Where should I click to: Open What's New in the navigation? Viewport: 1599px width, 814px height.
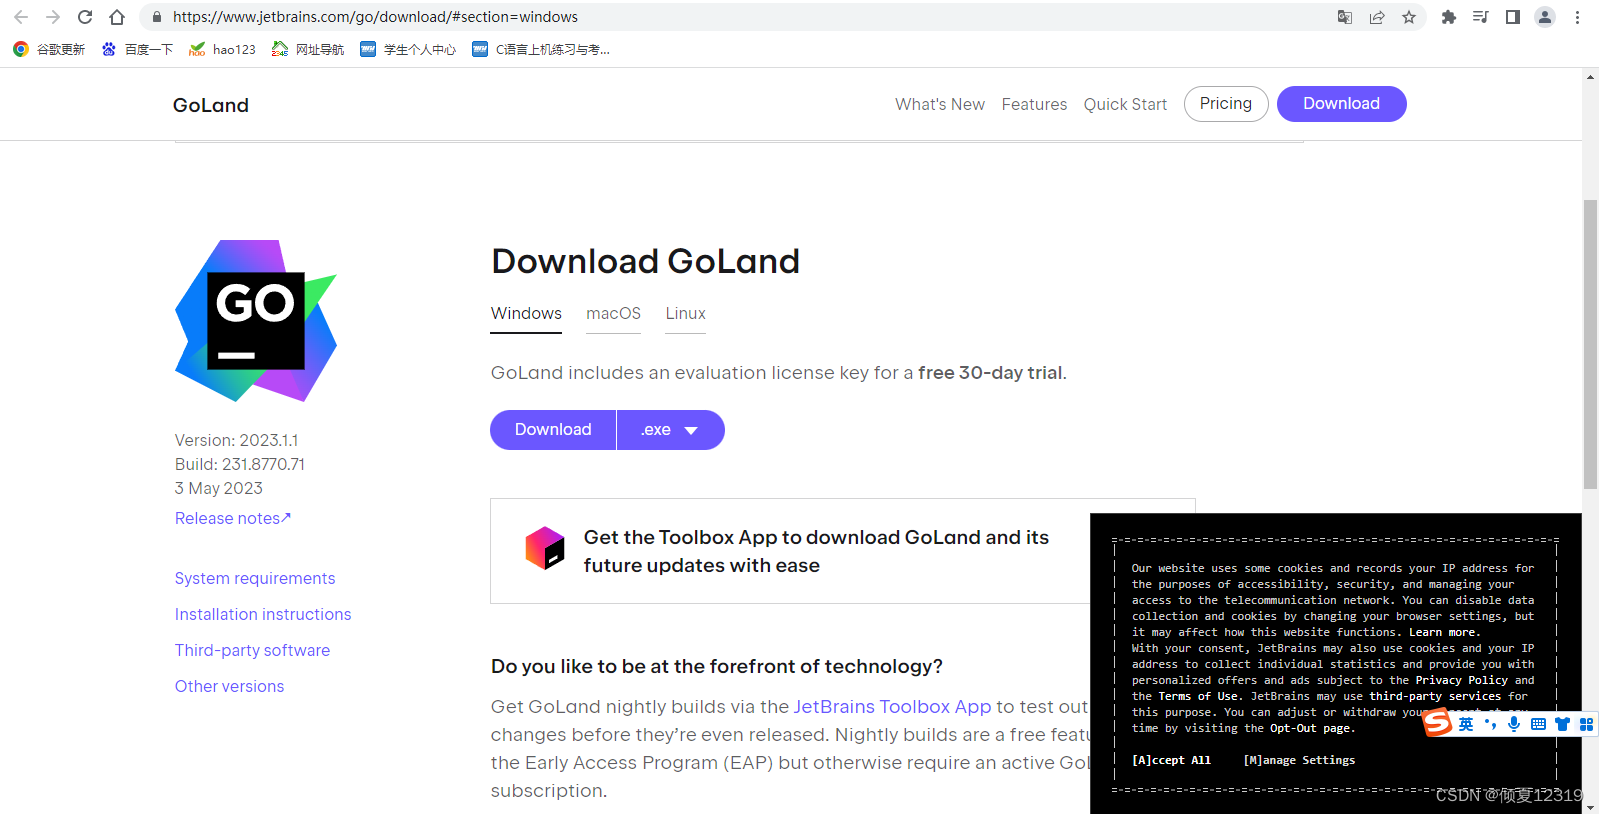940,104
